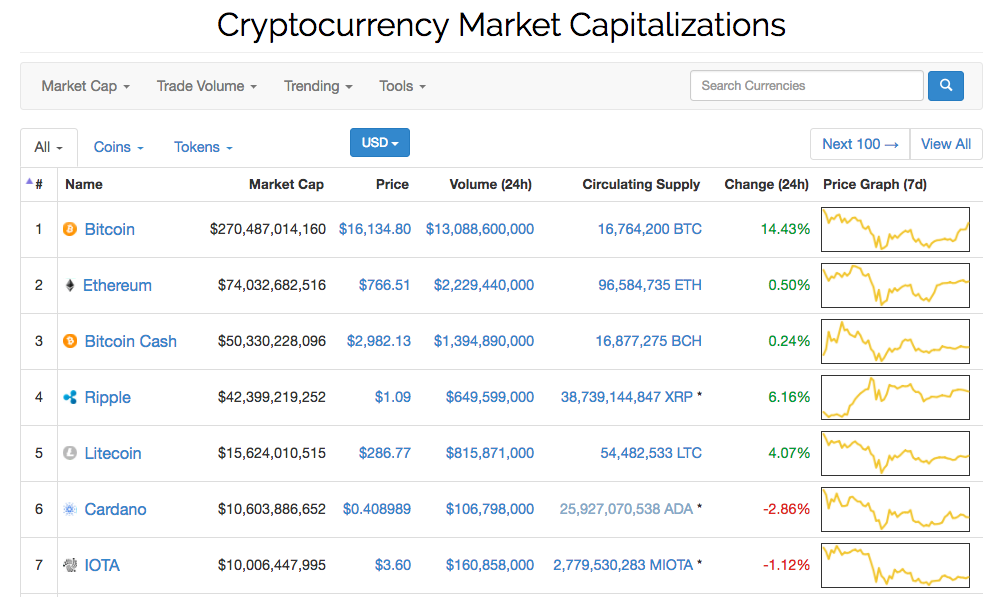Click supply 2,779,530,283 MIOTA
The height and width of the screenshot is (597, 992).
[623, 565]
